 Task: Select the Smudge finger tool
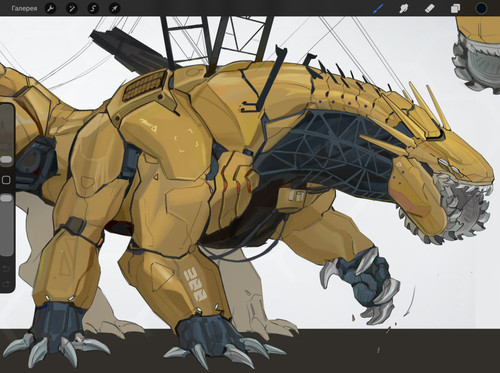tap(404, 8)
